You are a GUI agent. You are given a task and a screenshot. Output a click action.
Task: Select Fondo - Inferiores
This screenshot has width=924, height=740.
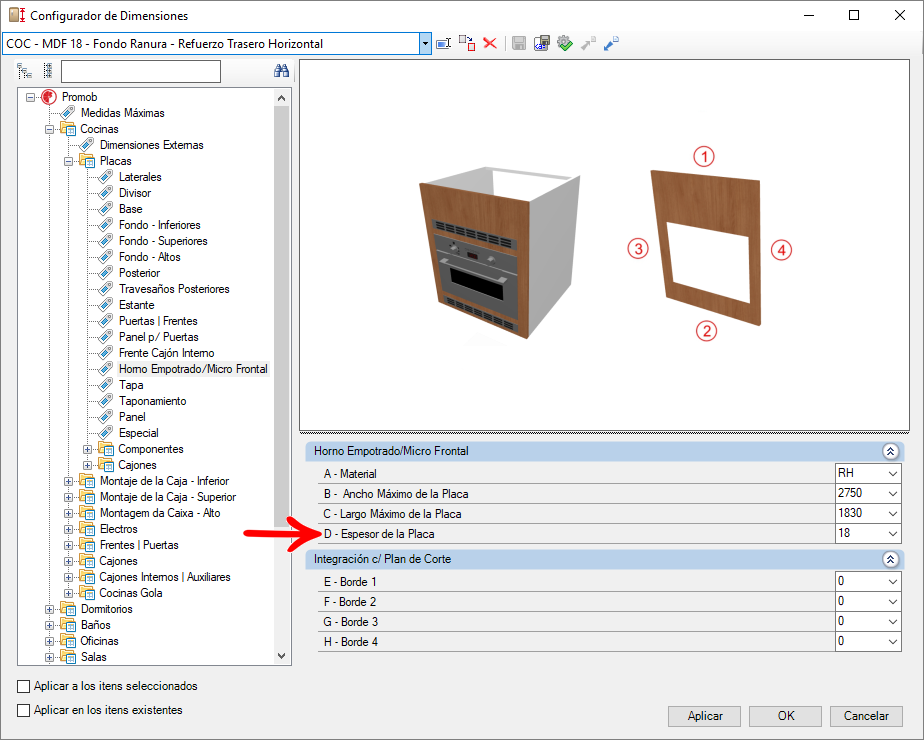tap(160, 224)
